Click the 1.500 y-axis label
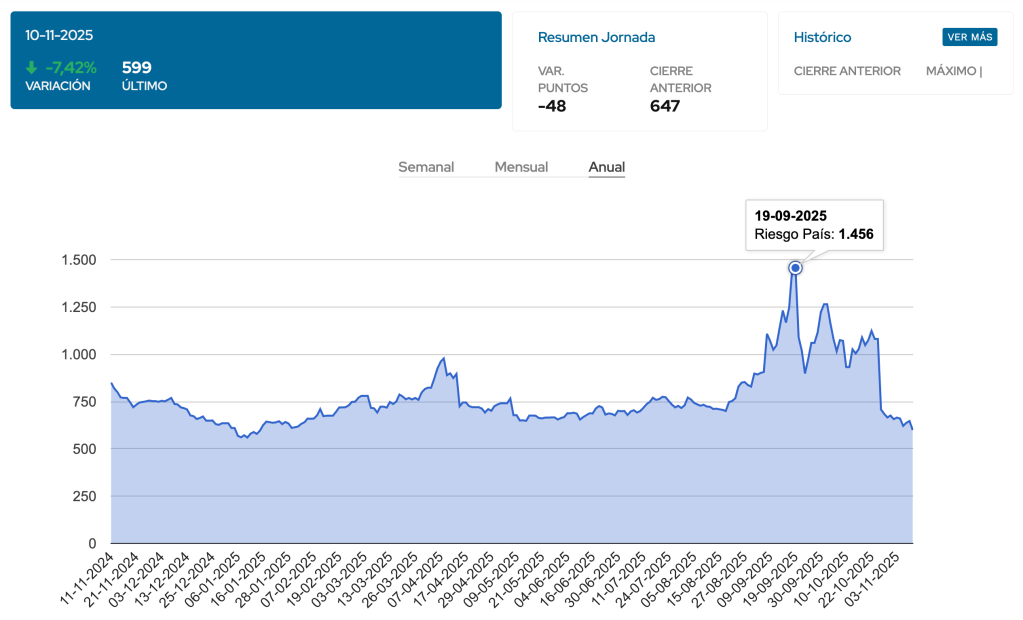This screenshot has width=1023, height=620. [76, 260]
